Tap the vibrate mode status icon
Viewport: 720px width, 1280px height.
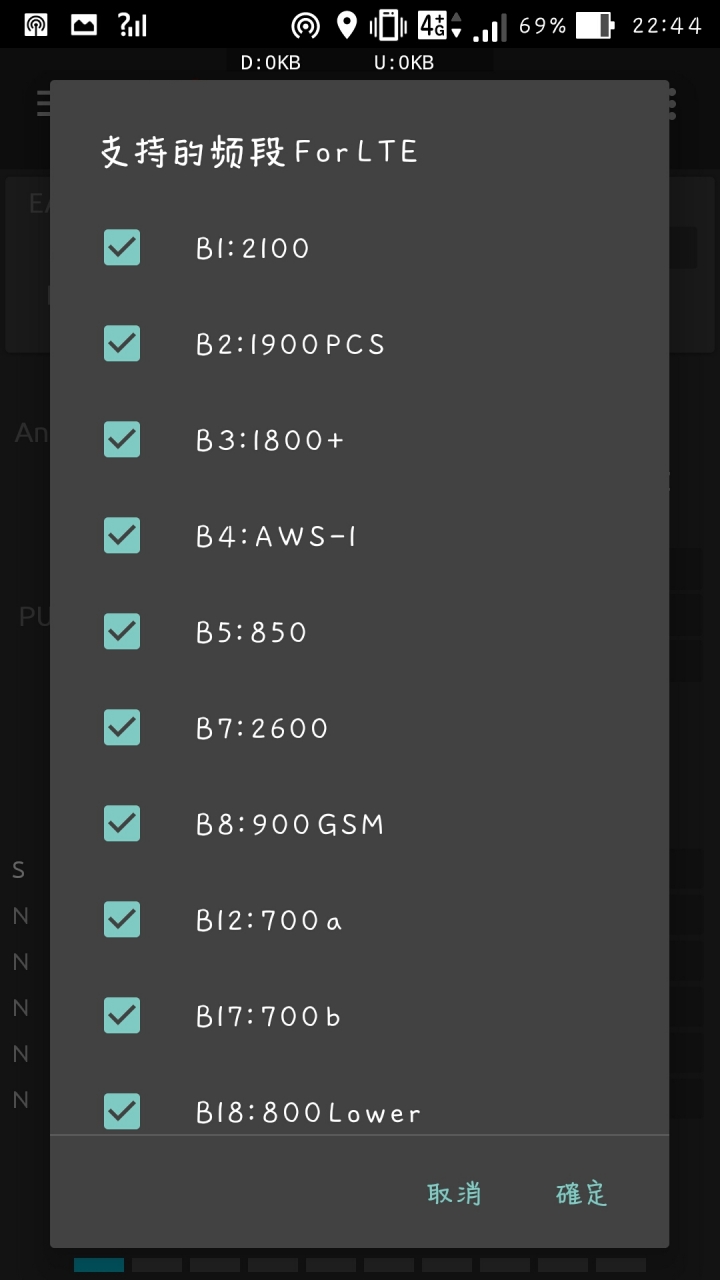click(x=388, y=25)
